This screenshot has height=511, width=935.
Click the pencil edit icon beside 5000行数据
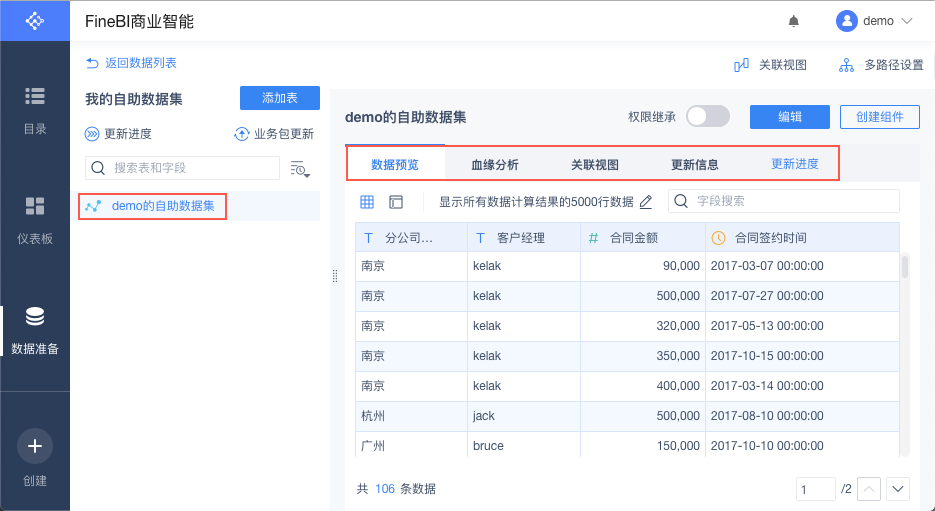pos(646,202)
